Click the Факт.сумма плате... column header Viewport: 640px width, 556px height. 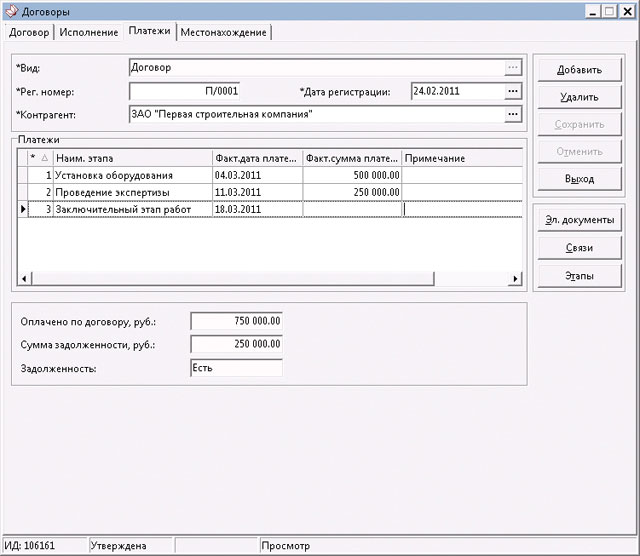coord(352,158)
